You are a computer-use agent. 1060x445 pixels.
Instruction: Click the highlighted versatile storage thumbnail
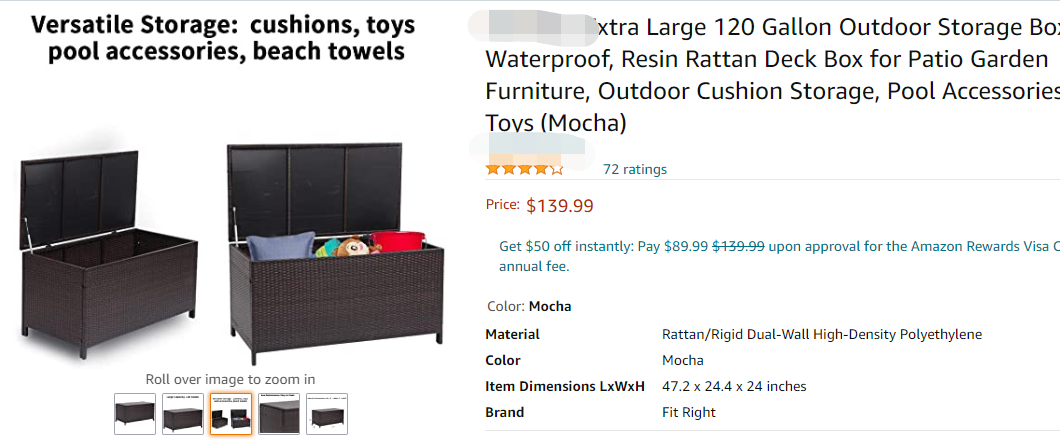(x=230, y=413)
